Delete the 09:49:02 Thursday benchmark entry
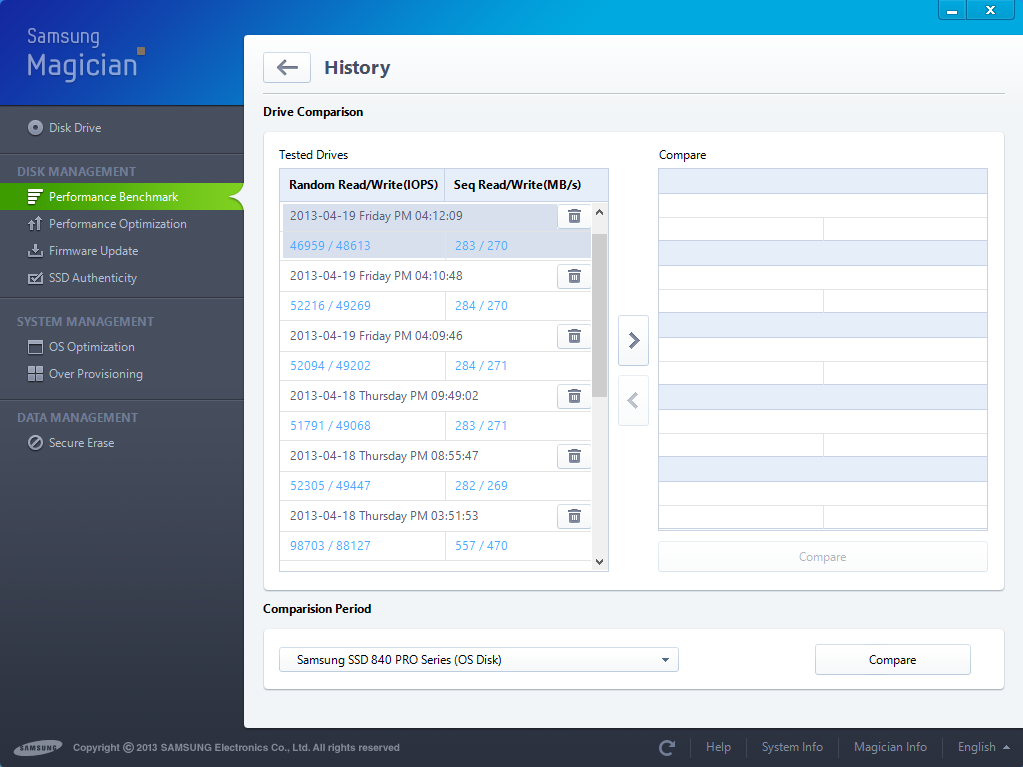 pyautogui.click(x=574, y=396)
